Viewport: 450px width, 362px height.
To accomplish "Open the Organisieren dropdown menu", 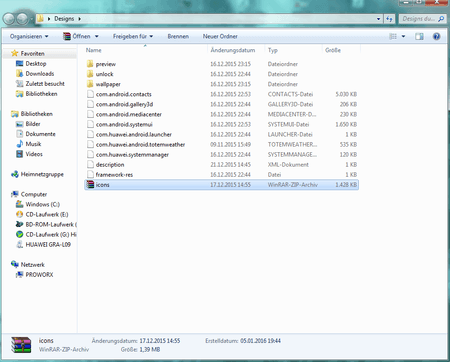I will (29, 36).
